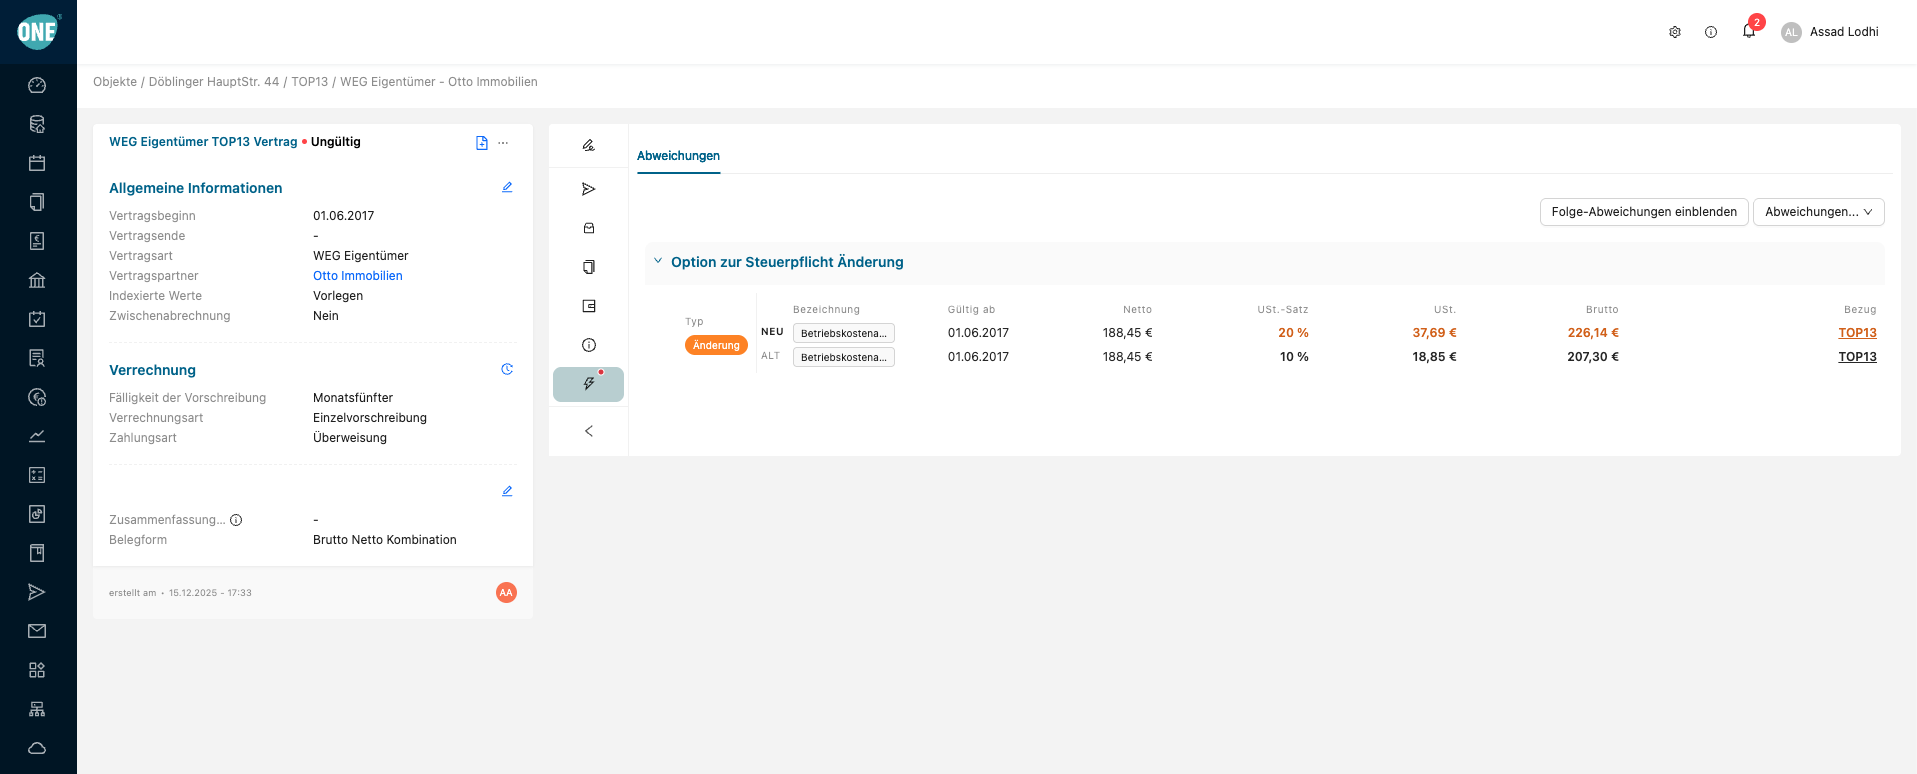The image size is (1917, 774).
Task: Collapse the side panel with left arrow
Action: point(589,431)
